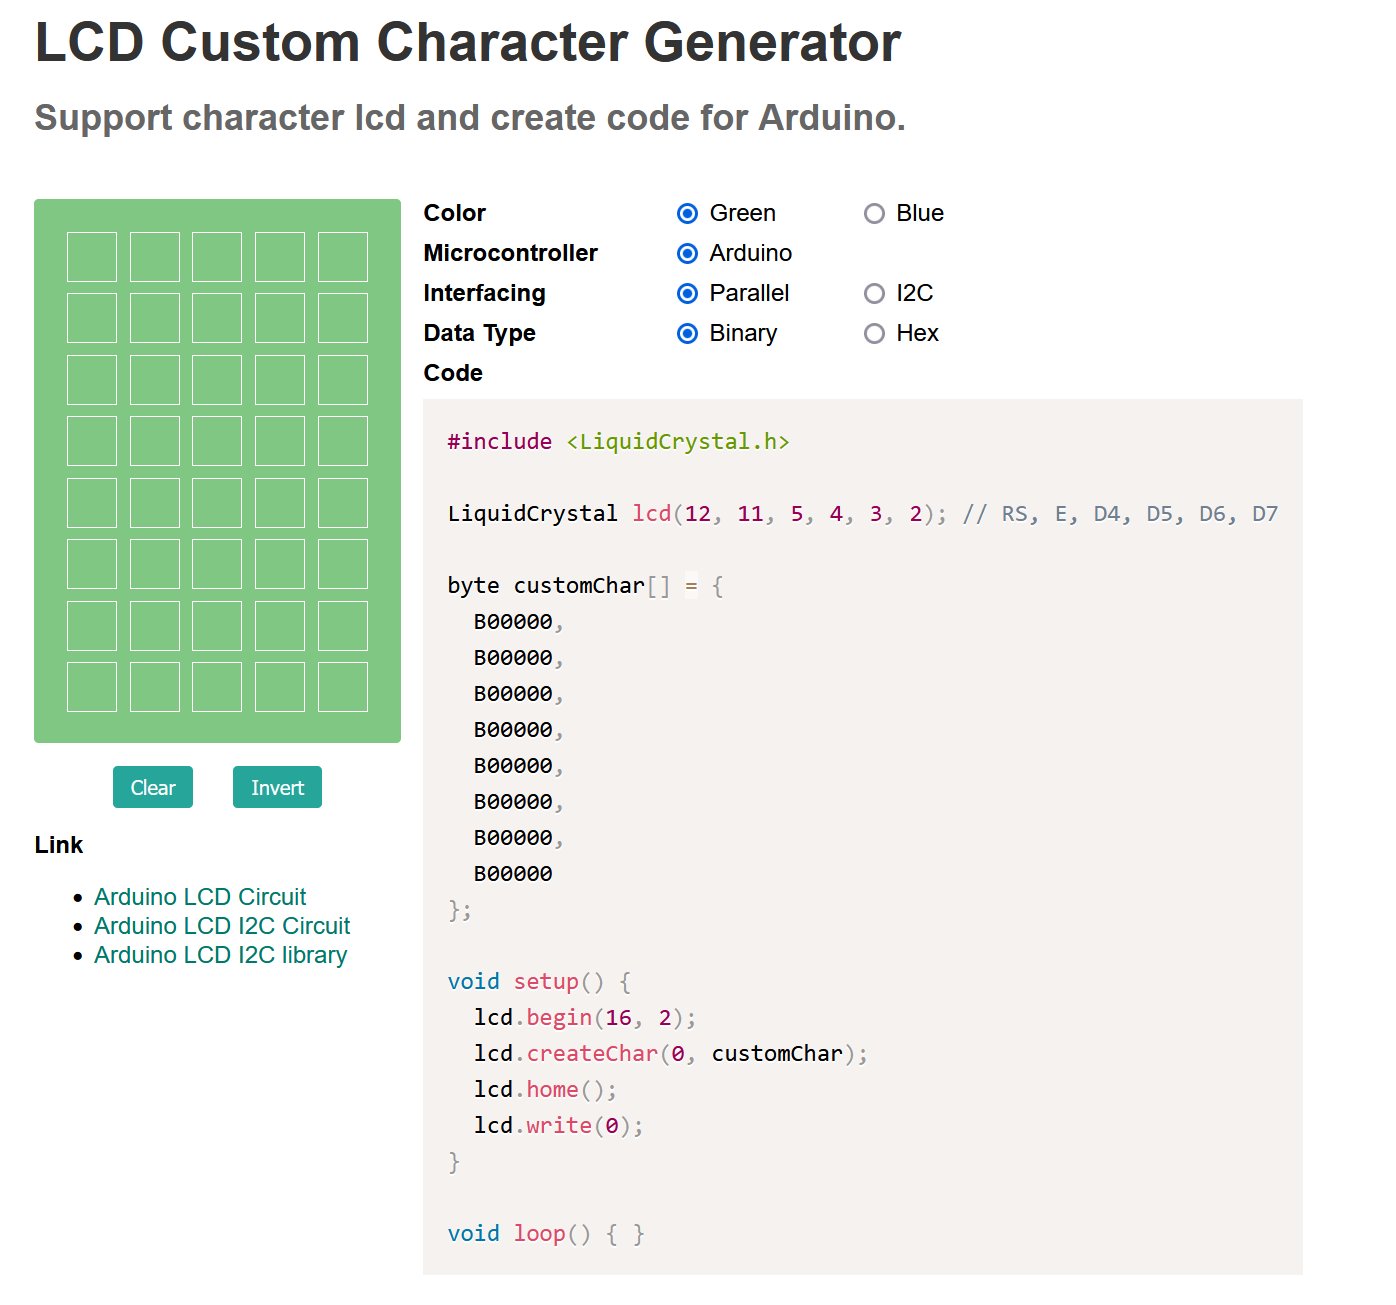This screenshot has width=1396, height=1305.
Task: Toggle pixel in row 1, column 5
Action: click(x=343, y=257)
